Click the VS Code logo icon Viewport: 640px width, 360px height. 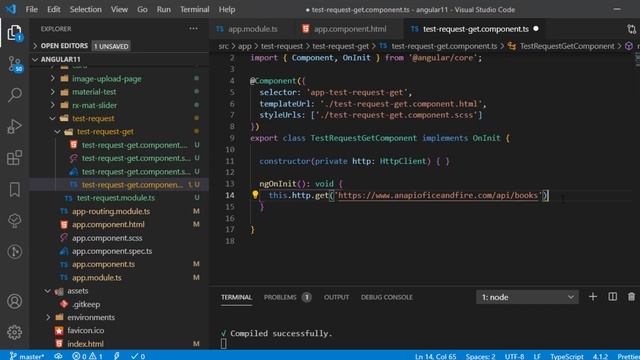tap(11, 9)
